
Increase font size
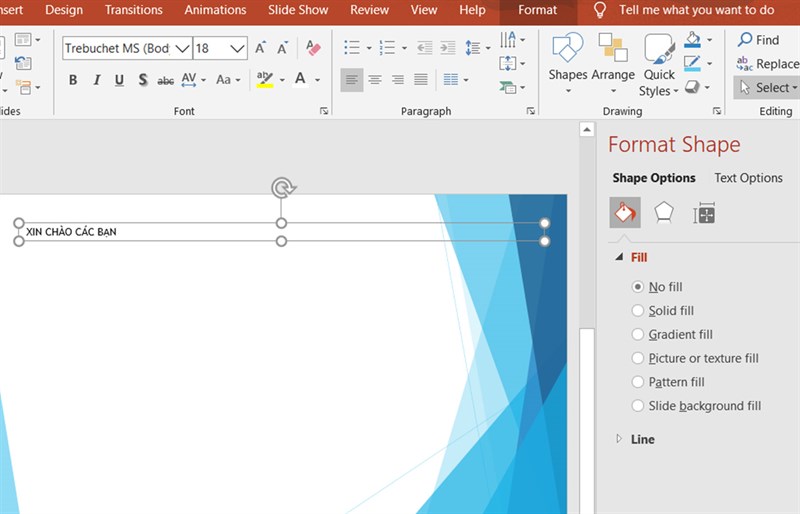tap(261, 48)
